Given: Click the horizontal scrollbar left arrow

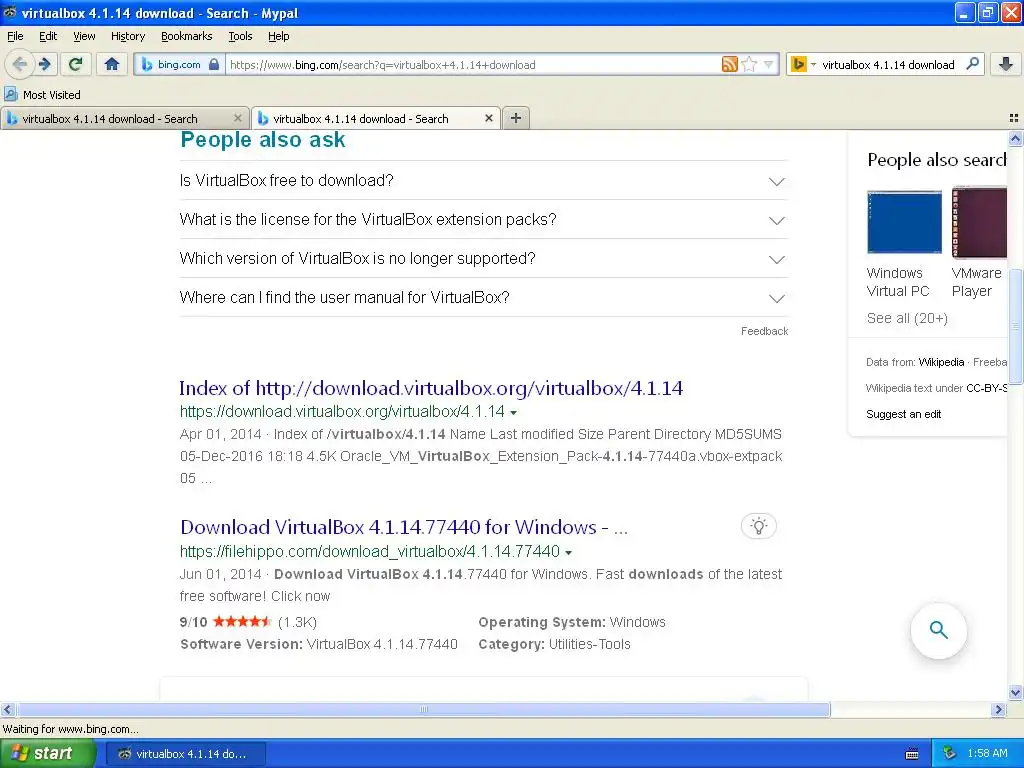Looking at the screenshot, I should [7, 709].
